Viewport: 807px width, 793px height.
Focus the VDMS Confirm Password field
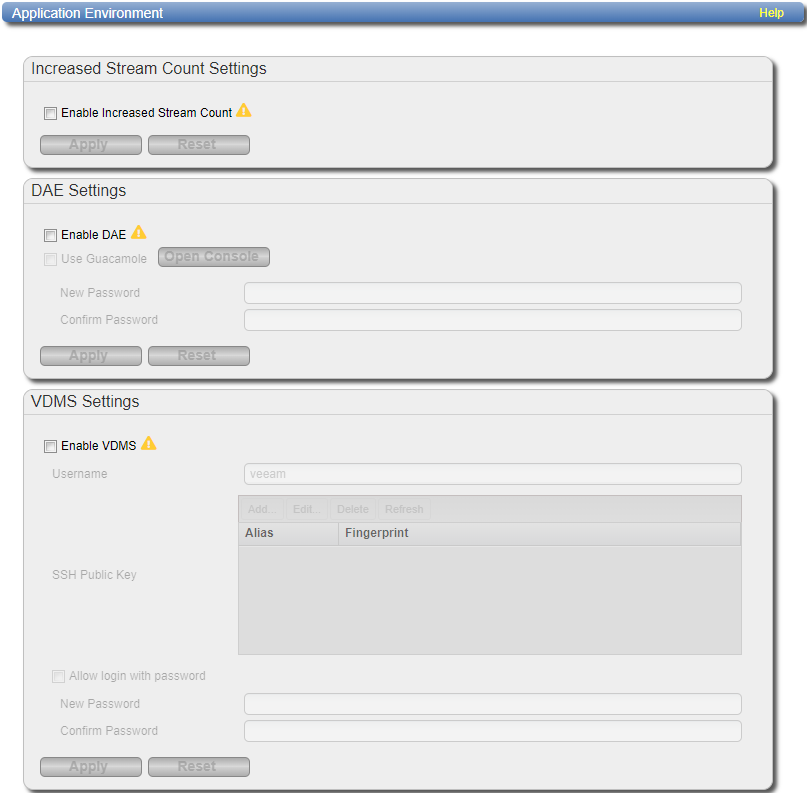point(493,731)
